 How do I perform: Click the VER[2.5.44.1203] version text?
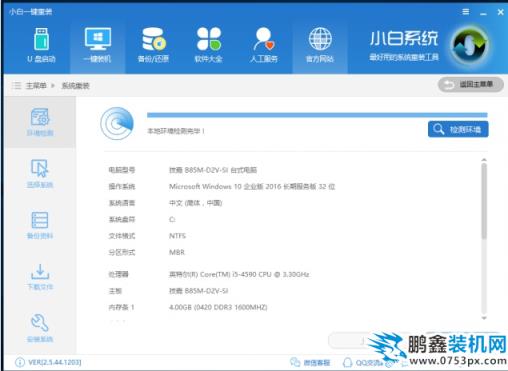pyautogui.click(x=55, y=362)
